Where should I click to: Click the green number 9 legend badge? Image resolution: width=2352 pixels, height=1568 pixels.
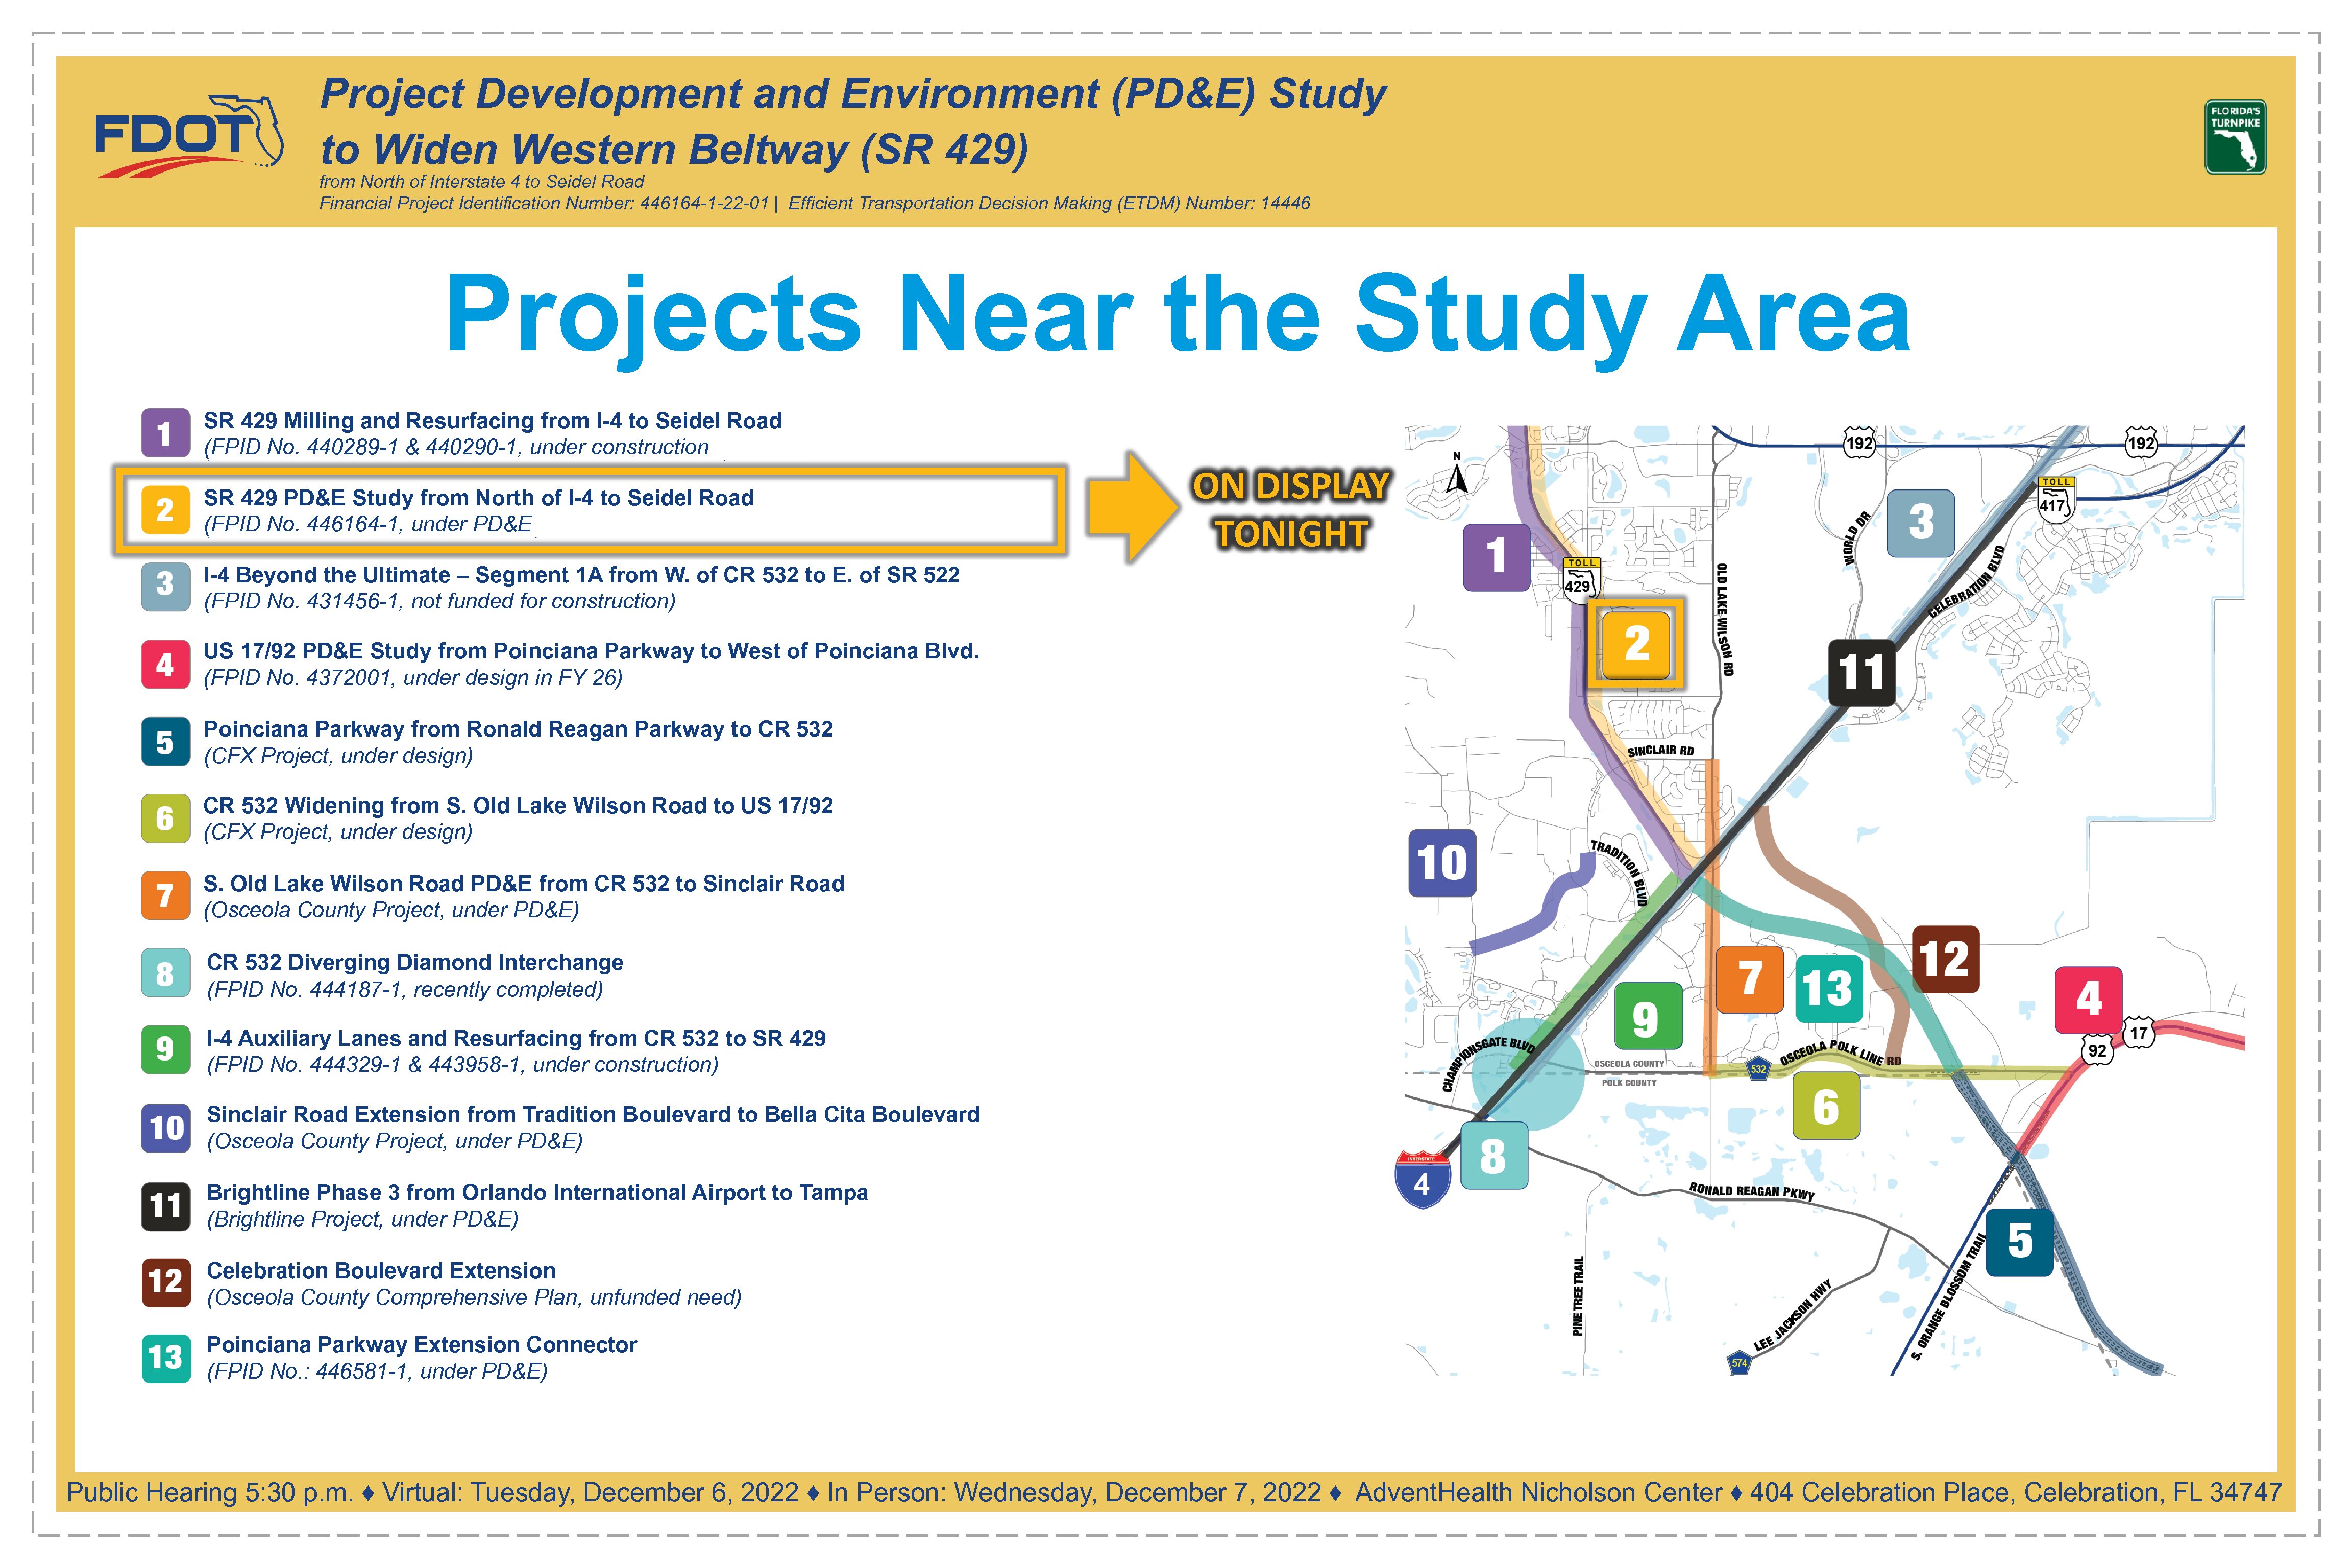click(165, 1049)
